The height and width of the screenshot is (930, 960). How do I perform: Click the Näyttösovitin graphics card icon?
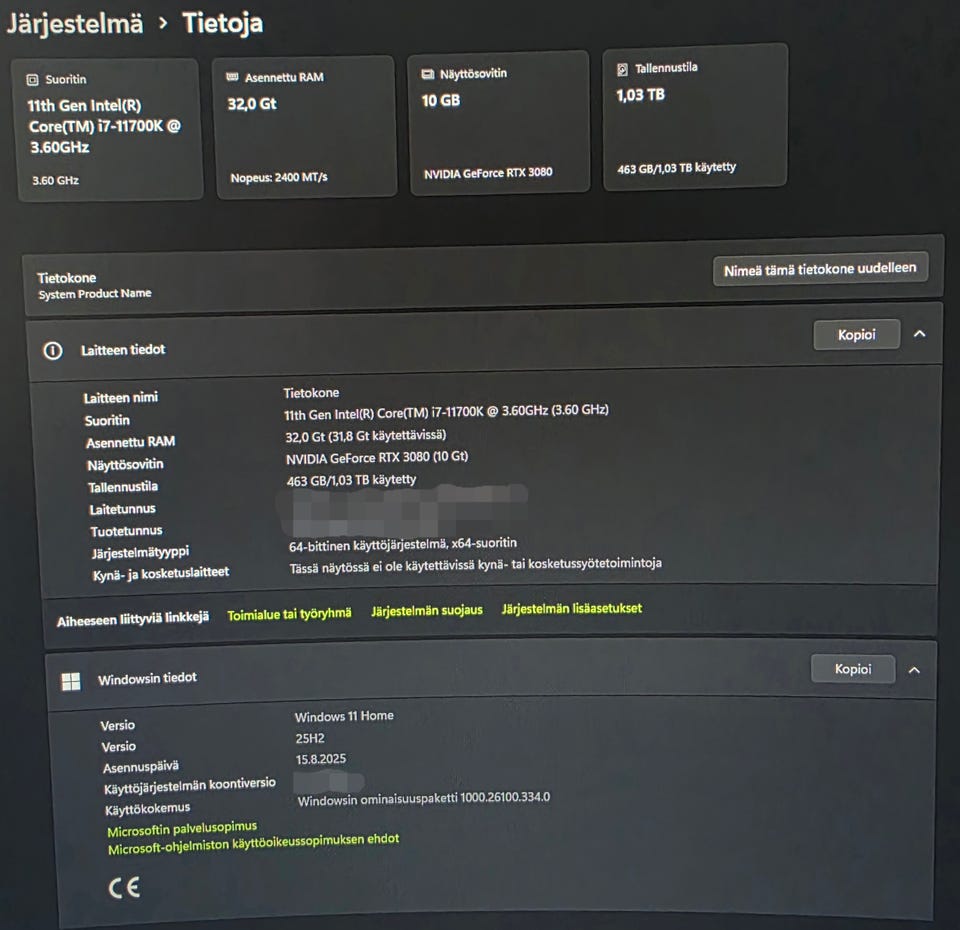tap(427, 74)
